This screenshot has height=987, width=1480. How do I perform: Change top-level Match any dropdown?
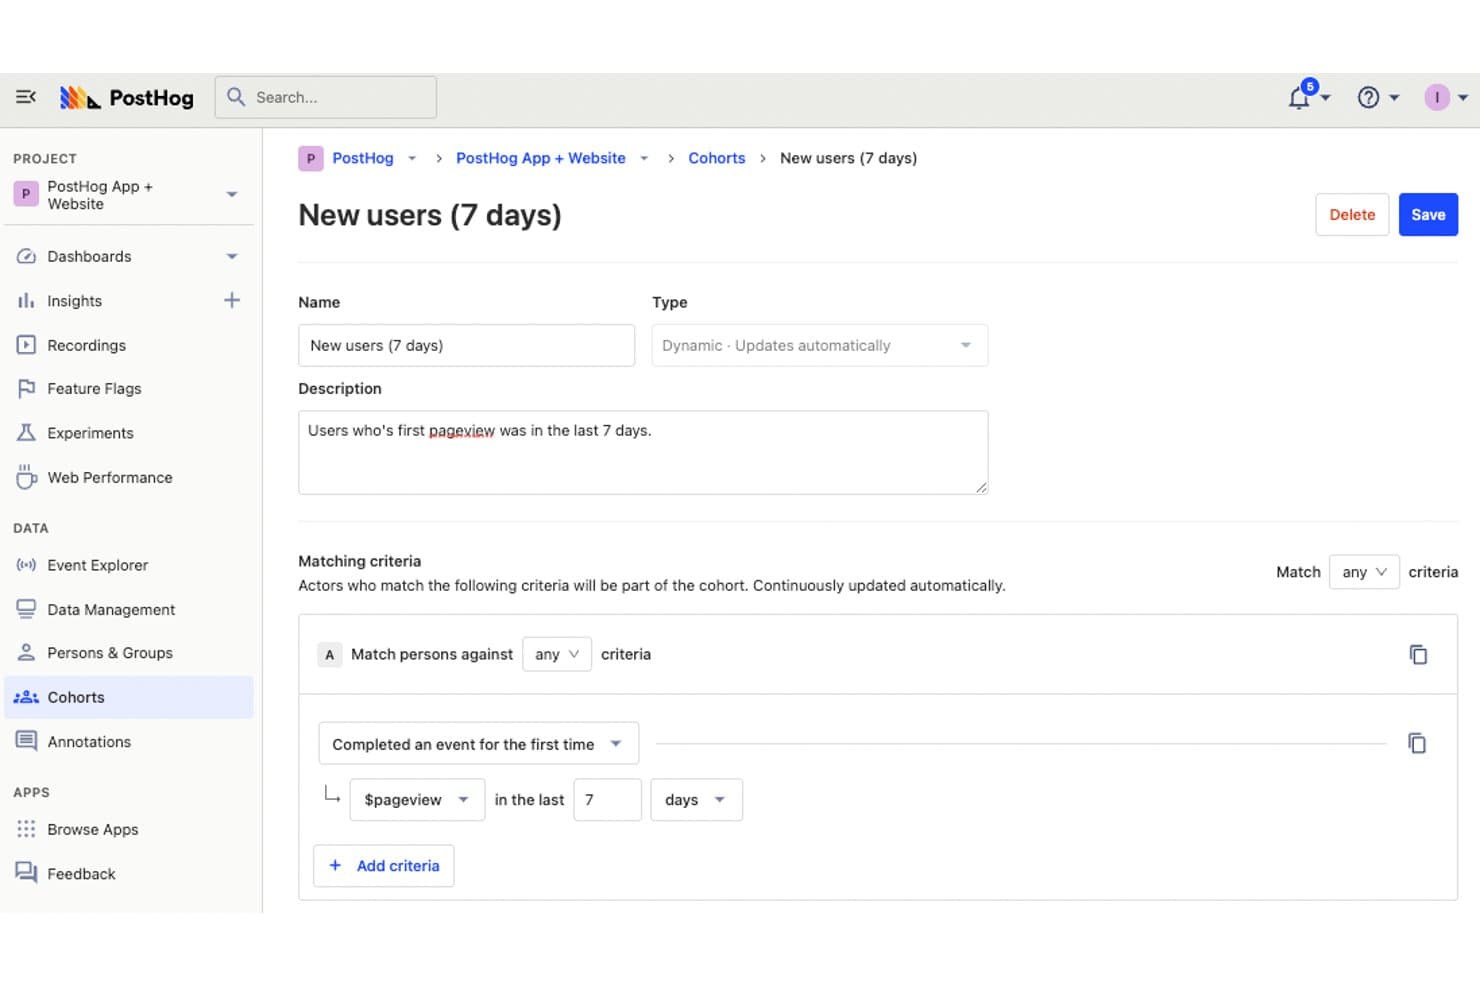(x=1364, y=572)
